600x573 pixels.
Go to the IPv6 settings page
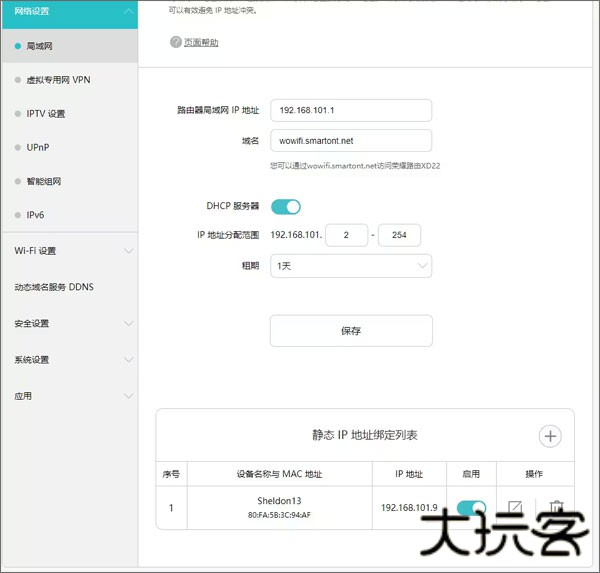coord(36,215)
